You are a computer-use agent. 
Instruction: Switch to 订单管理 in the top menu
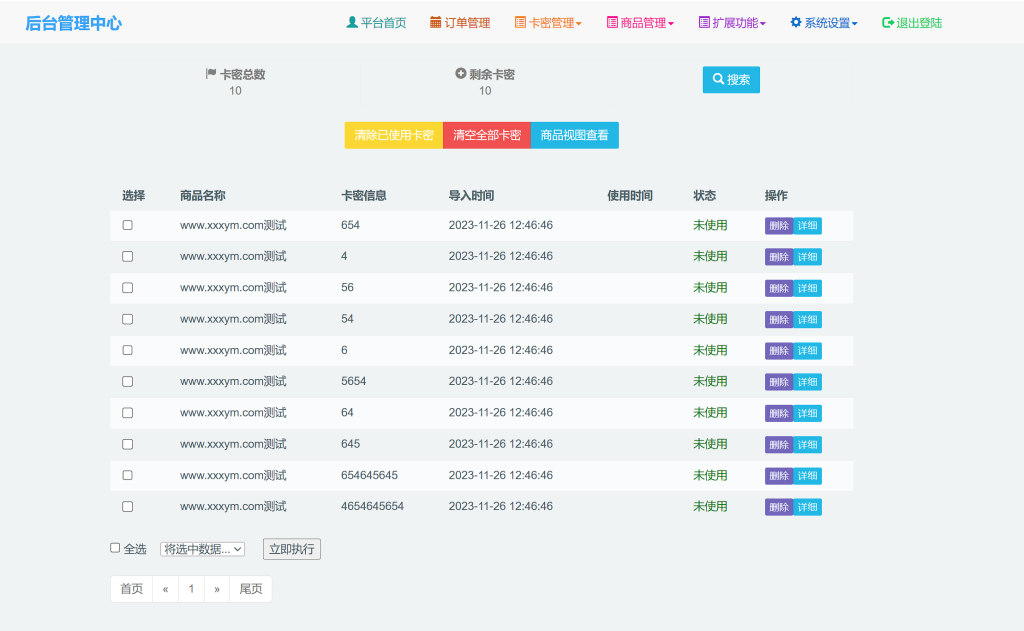click(x=460, y=22)
